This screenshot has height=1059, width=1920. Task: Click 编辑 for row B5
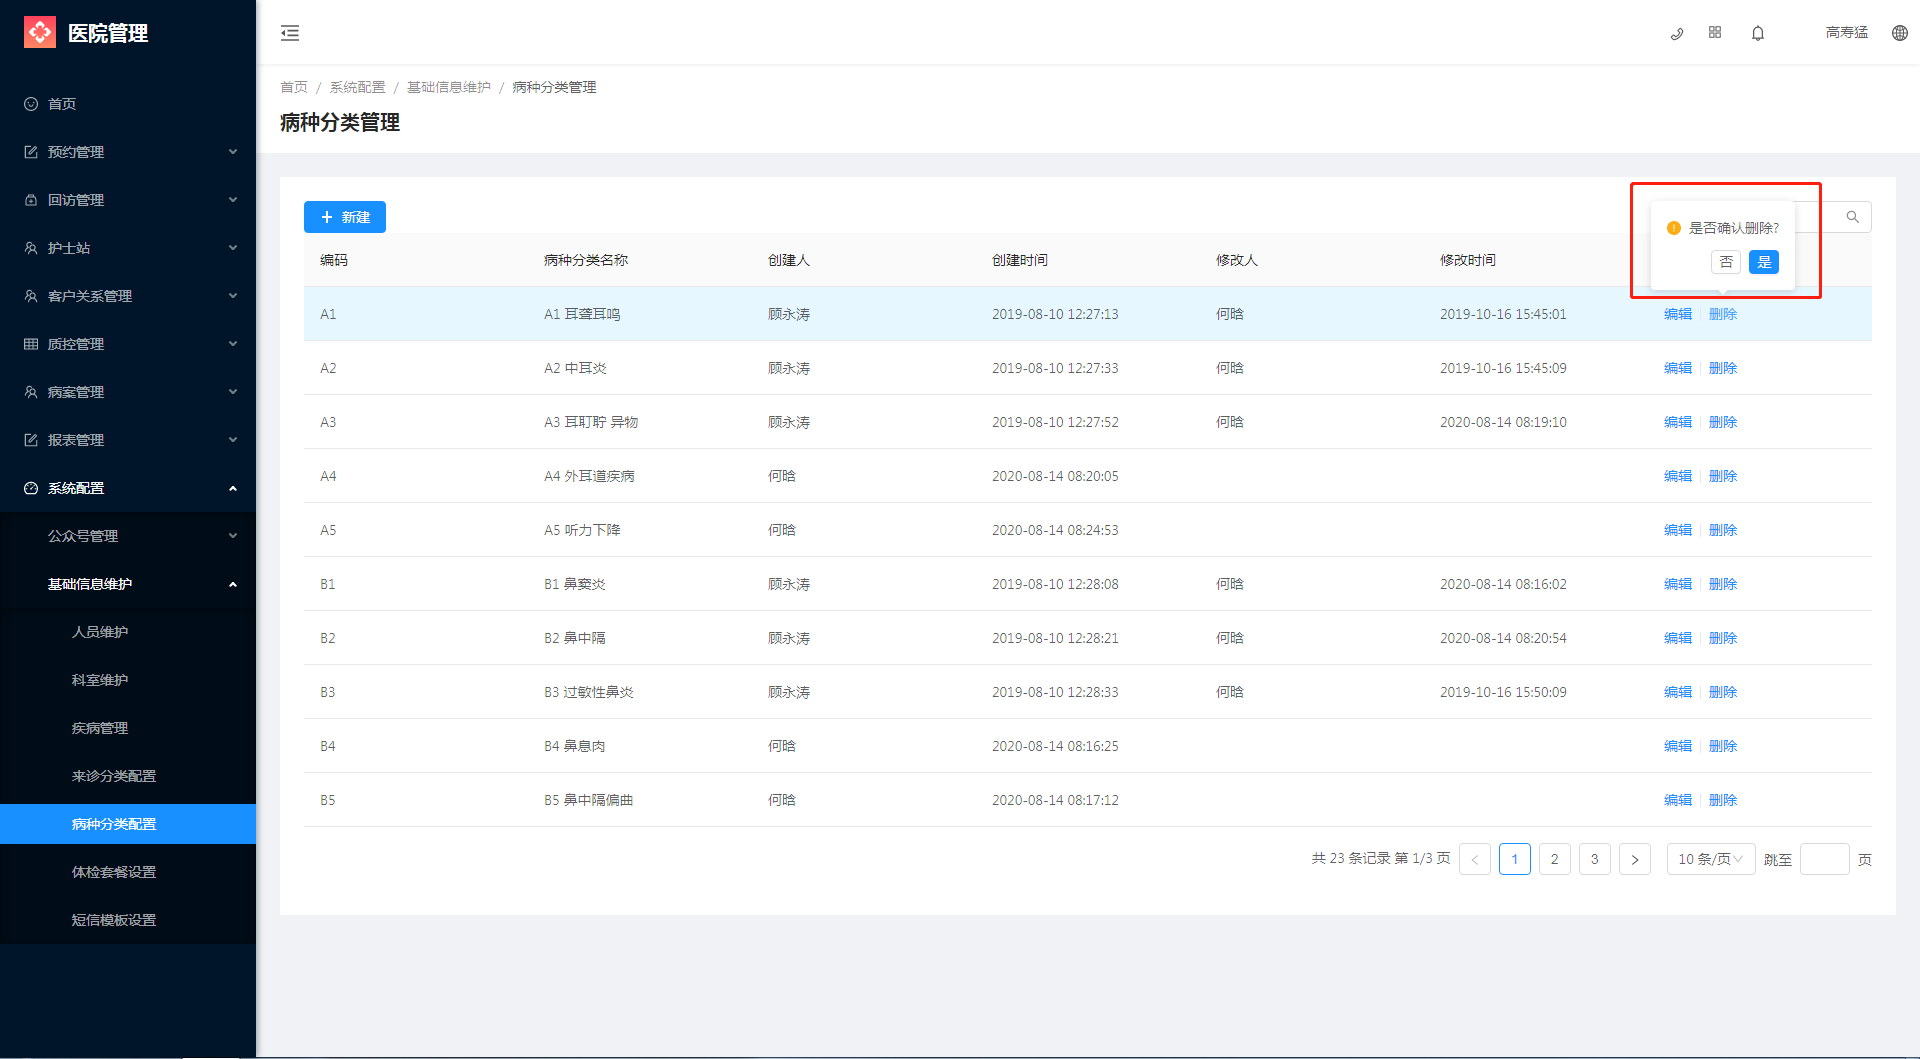pyautogui.click(x=1678, y=800)
